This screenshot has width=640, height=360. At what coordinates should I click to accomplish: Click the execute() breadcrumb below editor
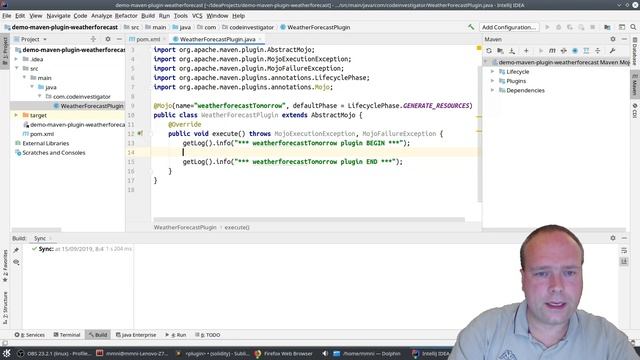[237, 227]
